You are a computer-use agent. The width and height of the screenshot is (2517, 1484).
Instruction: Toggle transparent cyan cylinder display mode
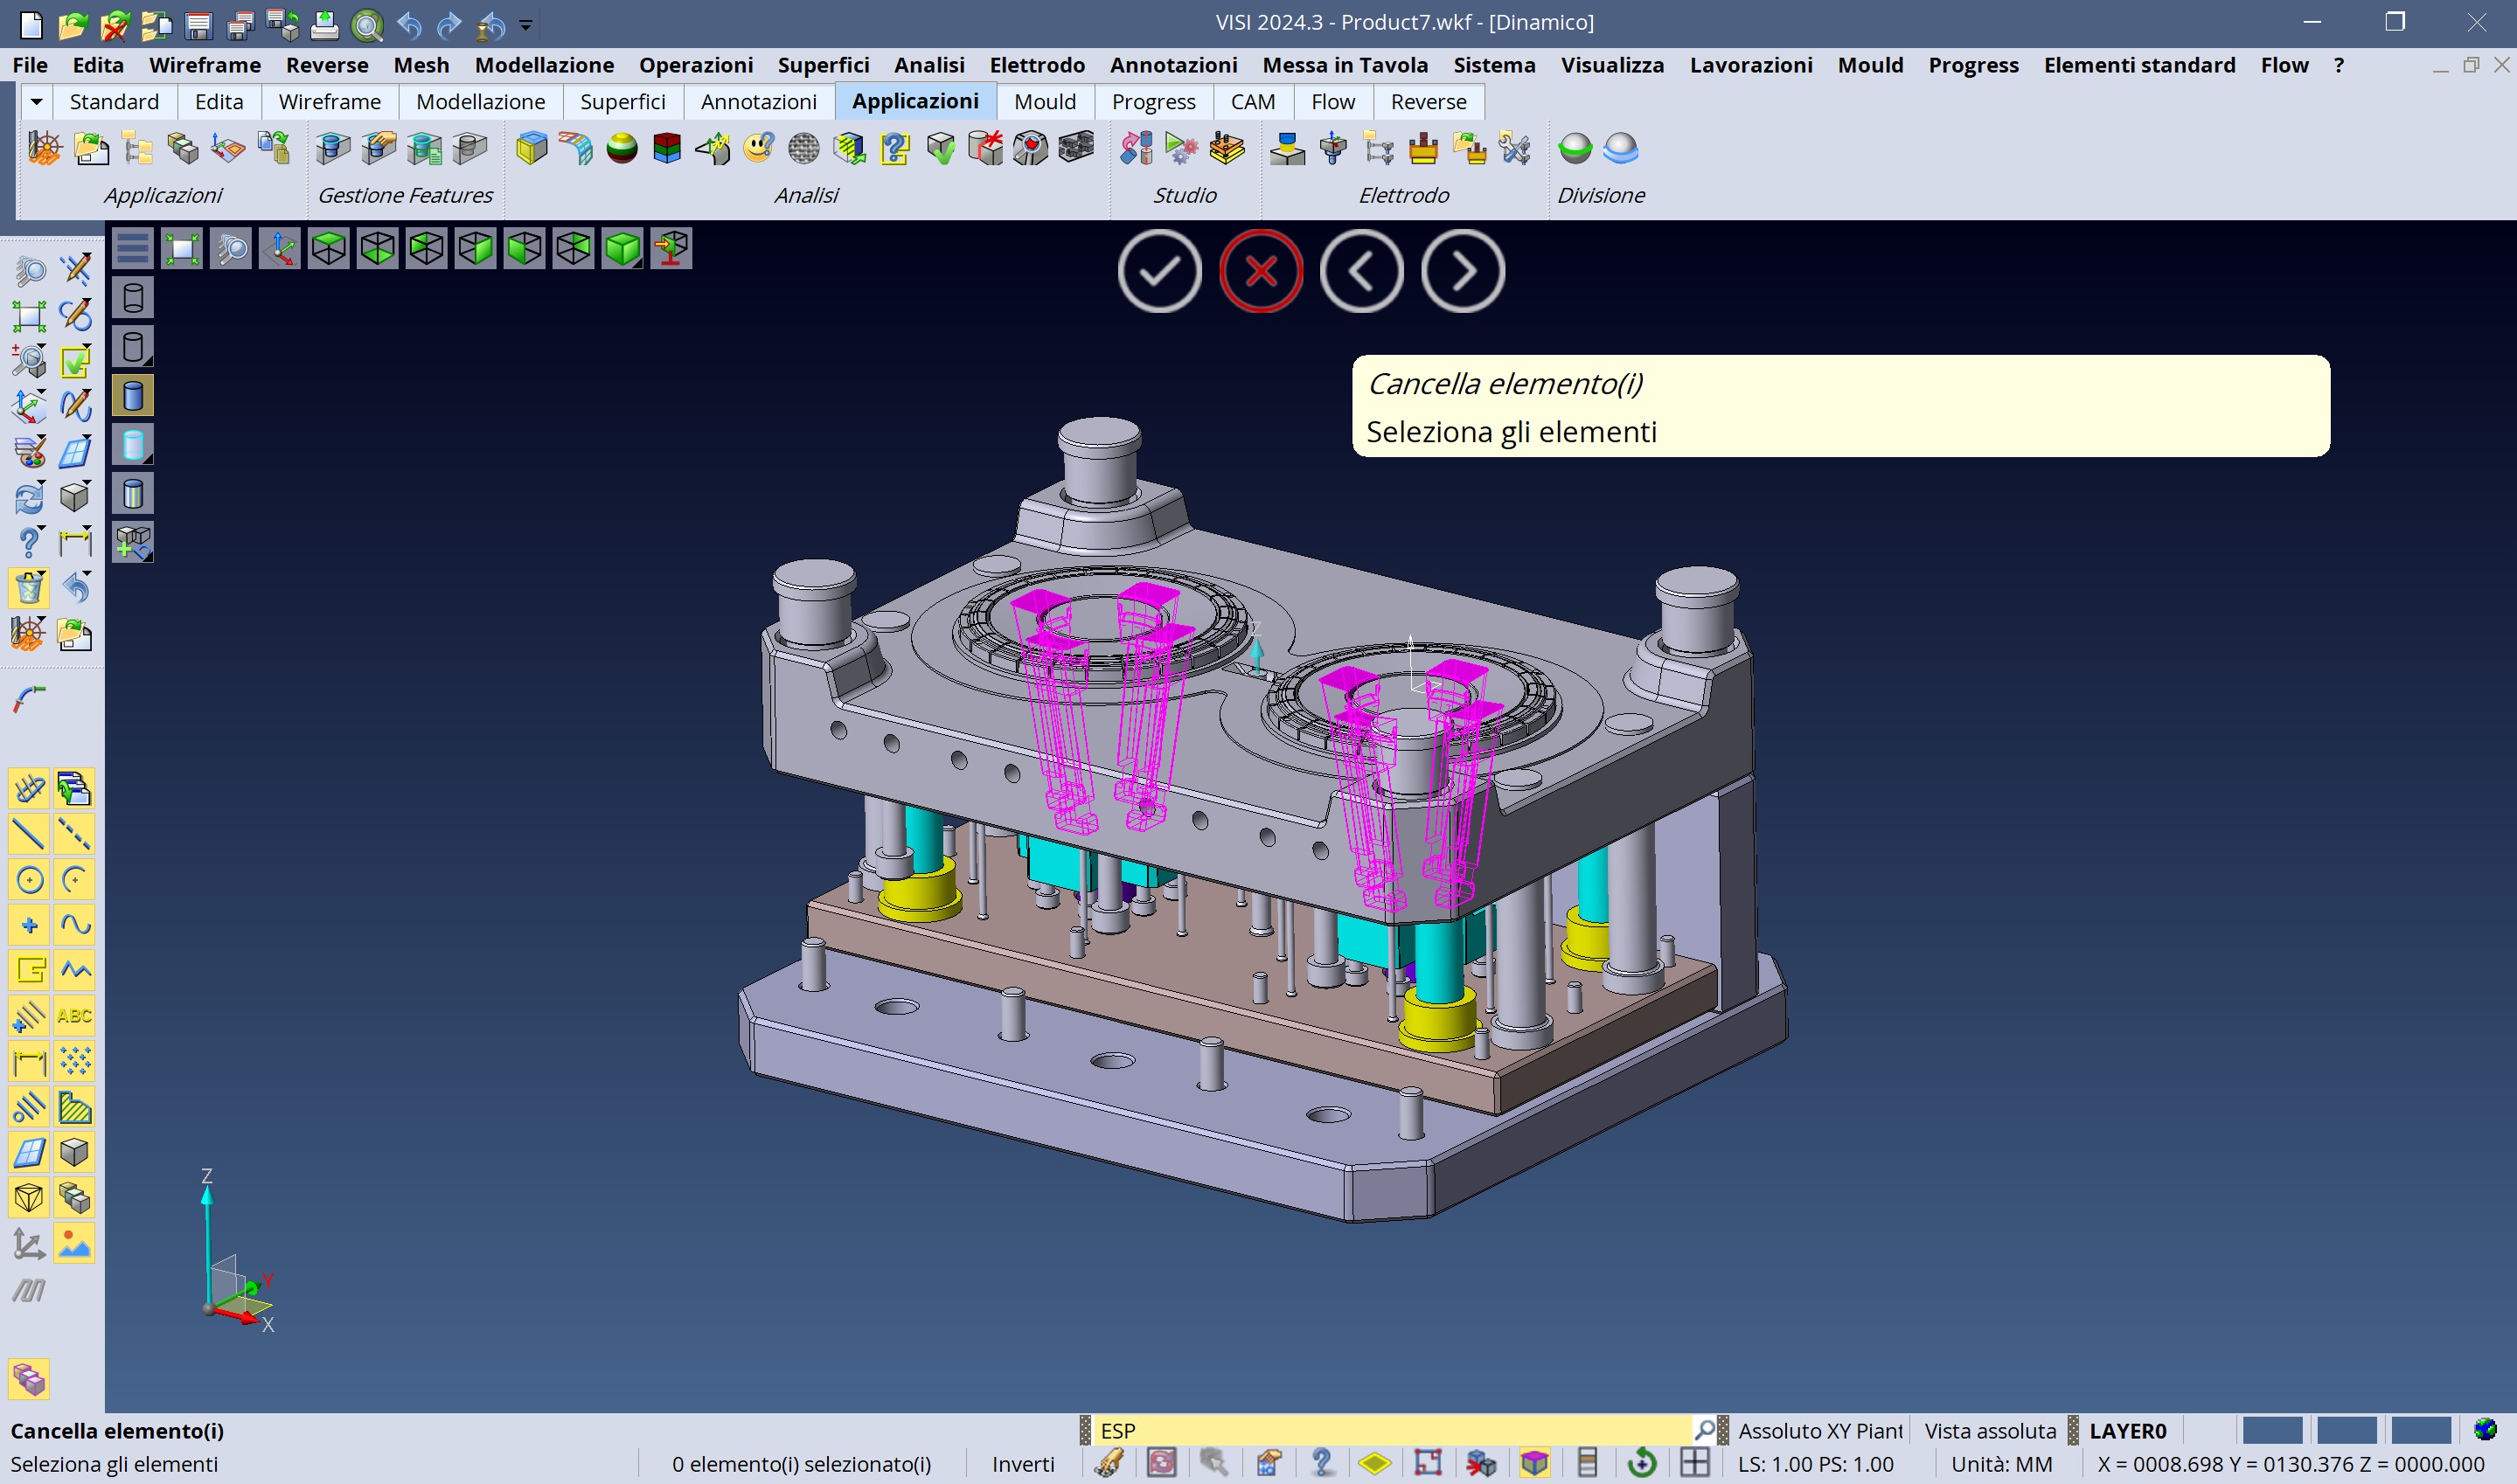pyautogui.click(x=133, y=445)
